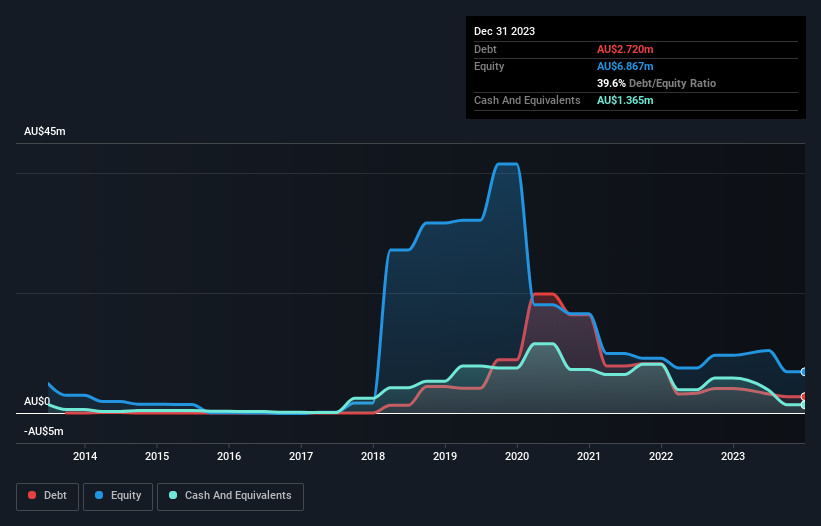This screenshot has height=526, width=821.
Task: Click the red Debt legend dot
Action: click(x=32, y=495)
